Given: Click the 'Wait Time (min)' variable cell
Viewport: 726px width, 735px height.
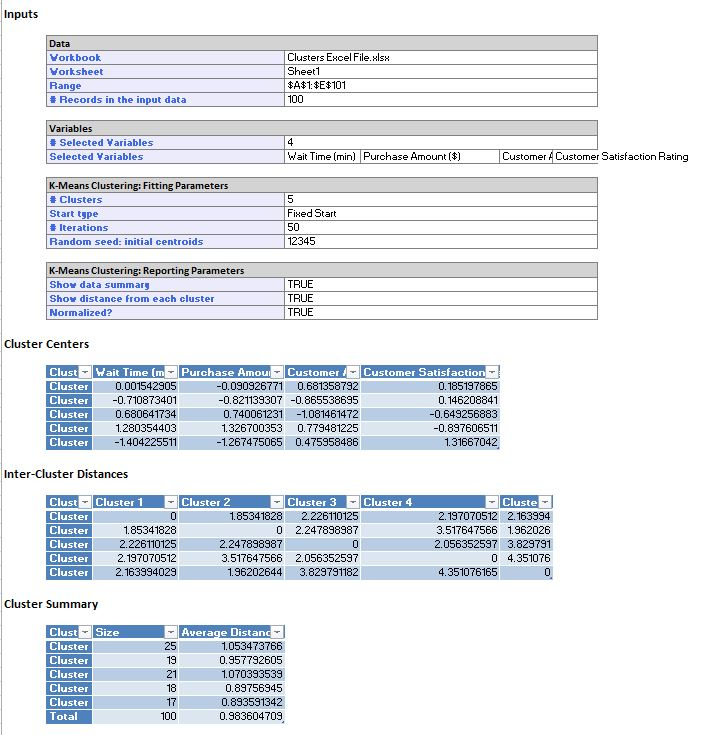Looking at the screenshot, I should [322, 157].
